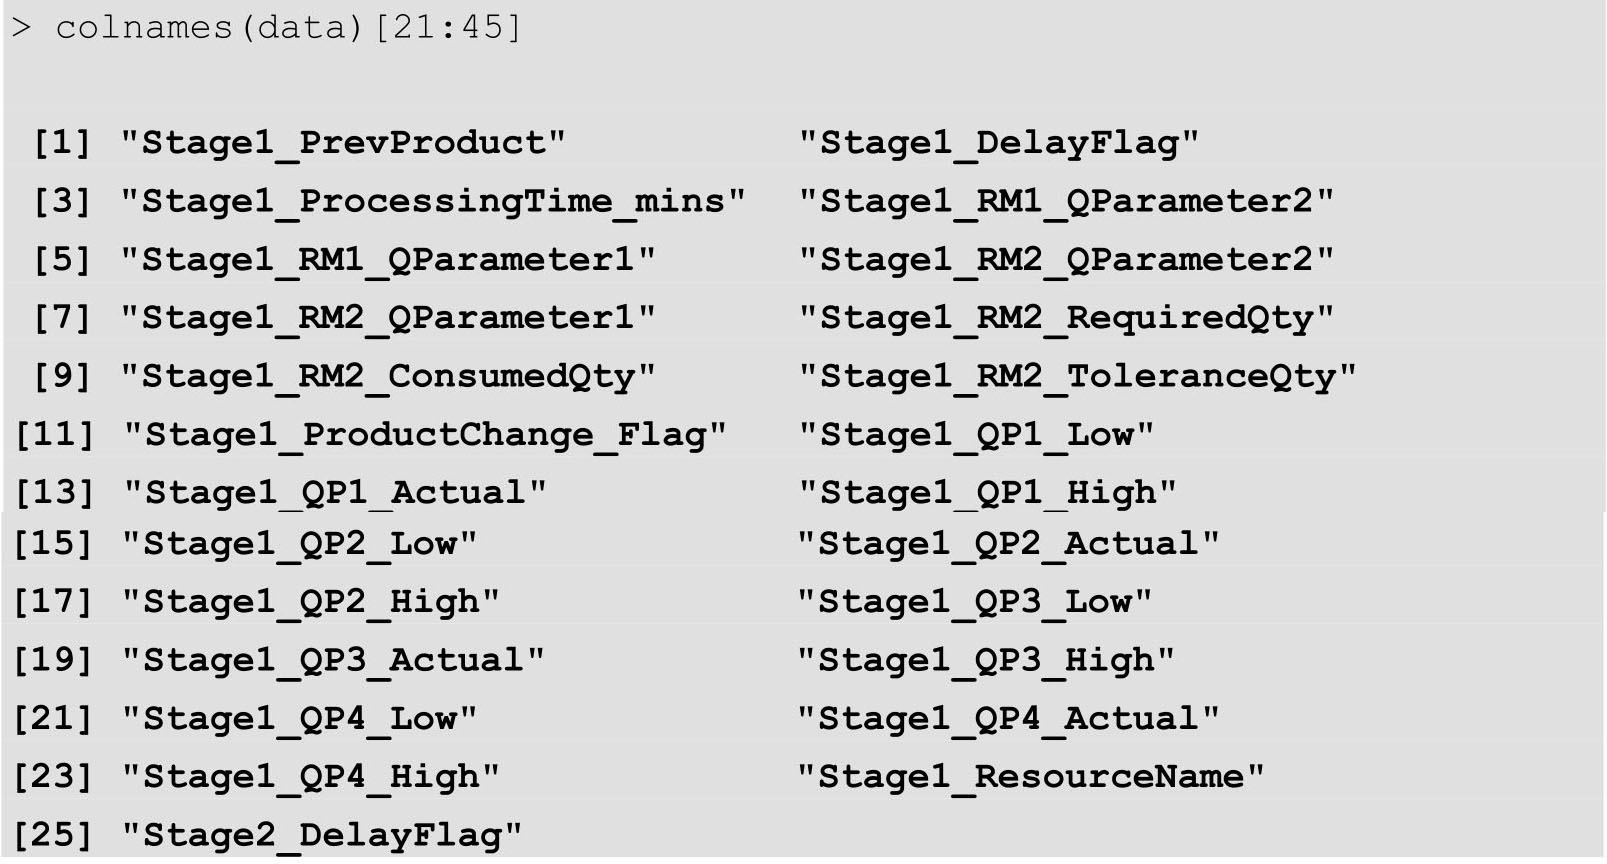Click the "Stage1_ResourceName" entry

coord(1031,777)
